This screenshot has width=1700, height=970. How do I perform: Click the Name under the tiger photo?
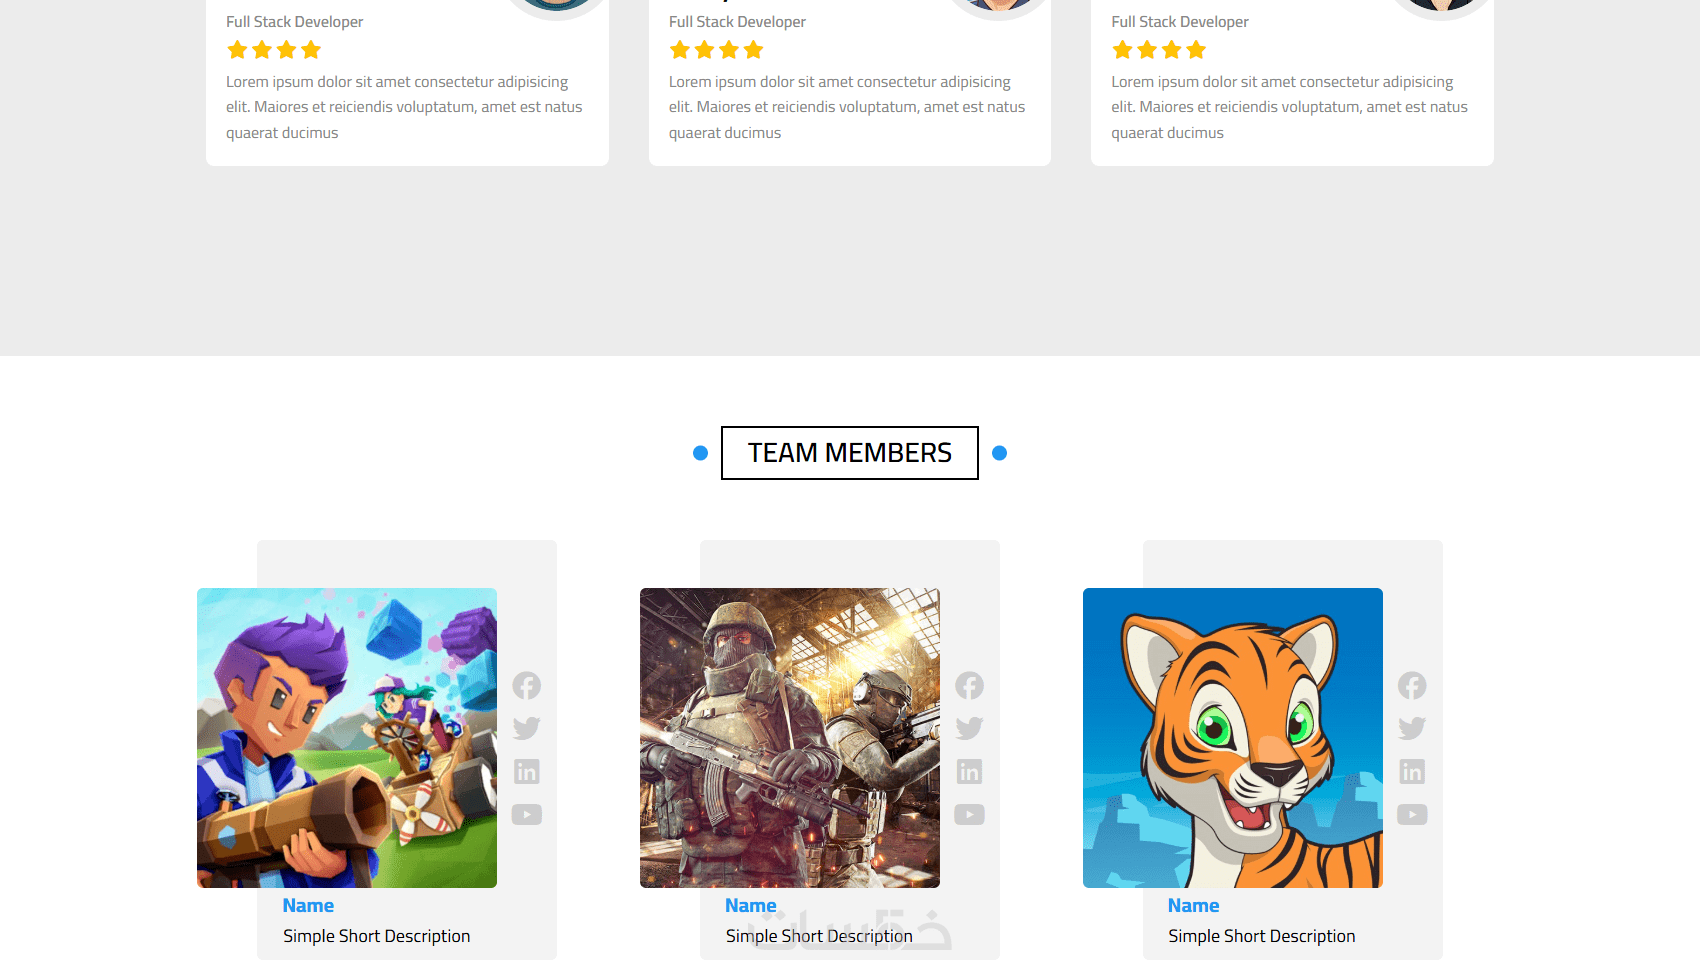click(x=1194, y=905)
